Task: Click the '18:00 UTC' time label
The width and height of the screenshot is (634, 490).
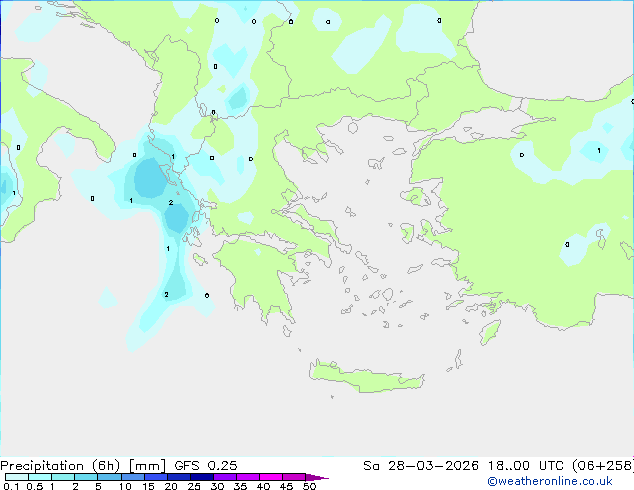Action: click(x=525, y=465)
